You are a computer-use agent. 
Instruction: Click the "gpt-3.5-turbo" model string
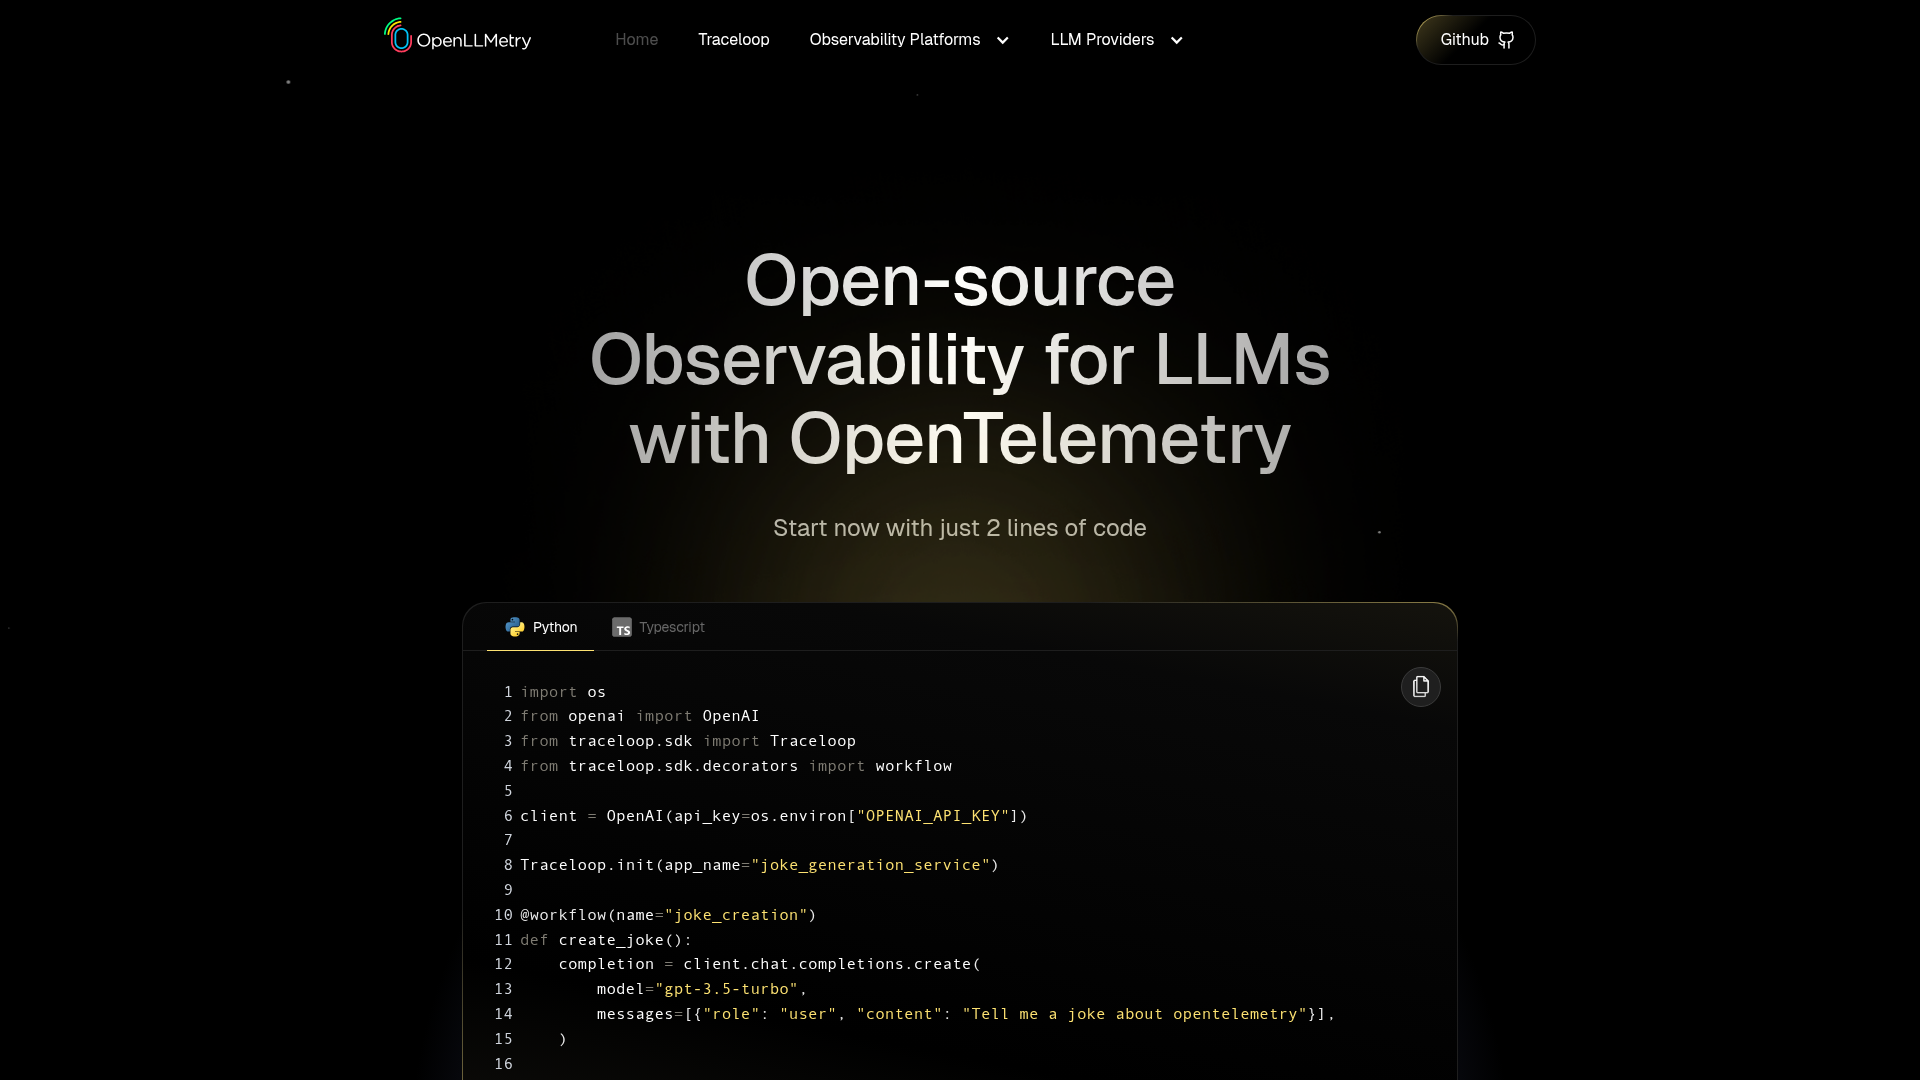(x=726, y=989)
